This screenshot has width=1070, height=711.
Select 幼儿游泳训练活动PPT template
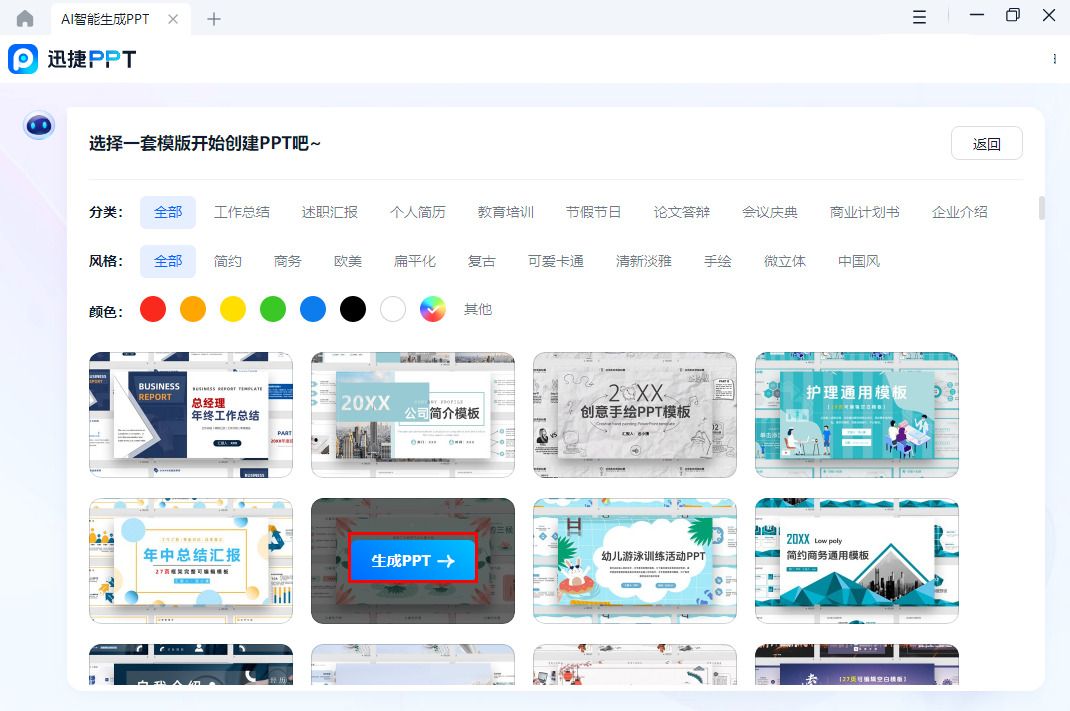tap(635, 561)
